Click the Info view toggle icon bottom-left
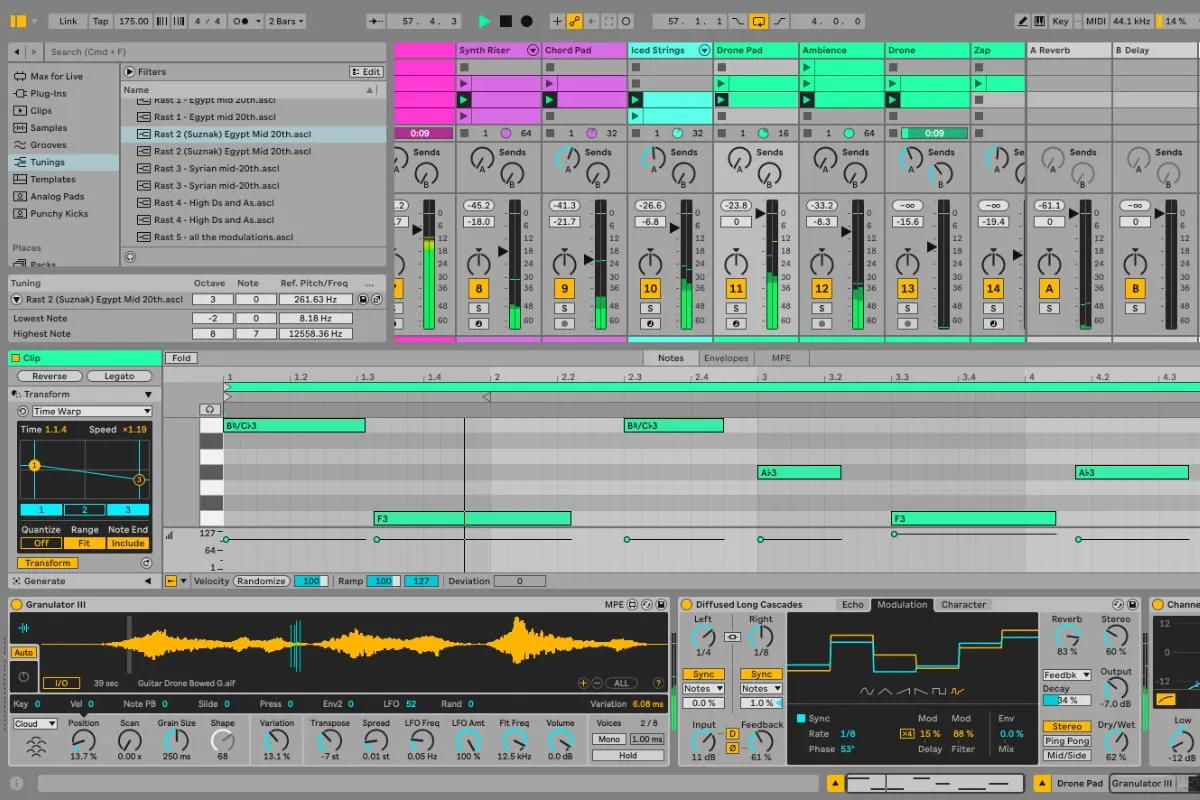 pyautogui.click(x=16, y=784)
